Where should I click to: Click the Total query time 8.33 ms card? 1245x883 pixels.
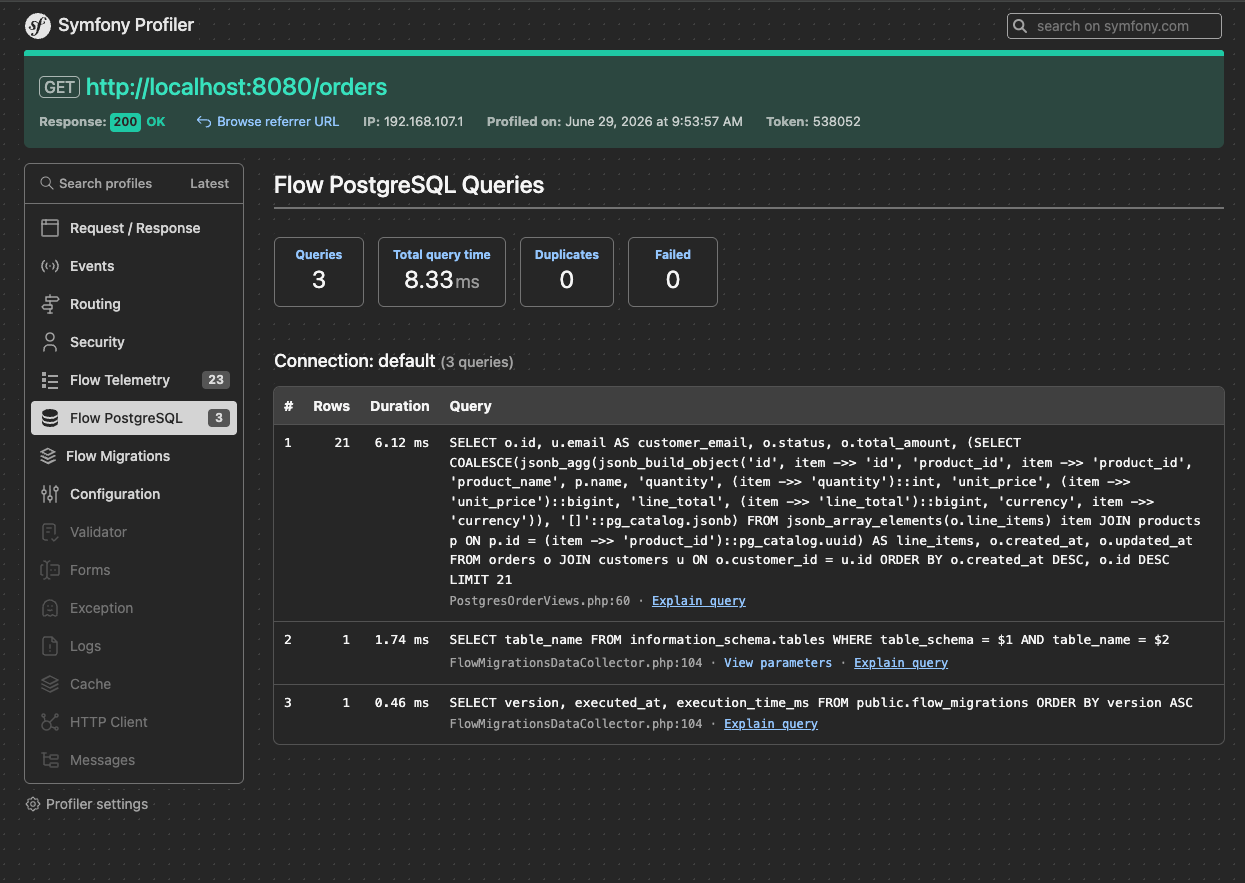(x=442, y=271)
